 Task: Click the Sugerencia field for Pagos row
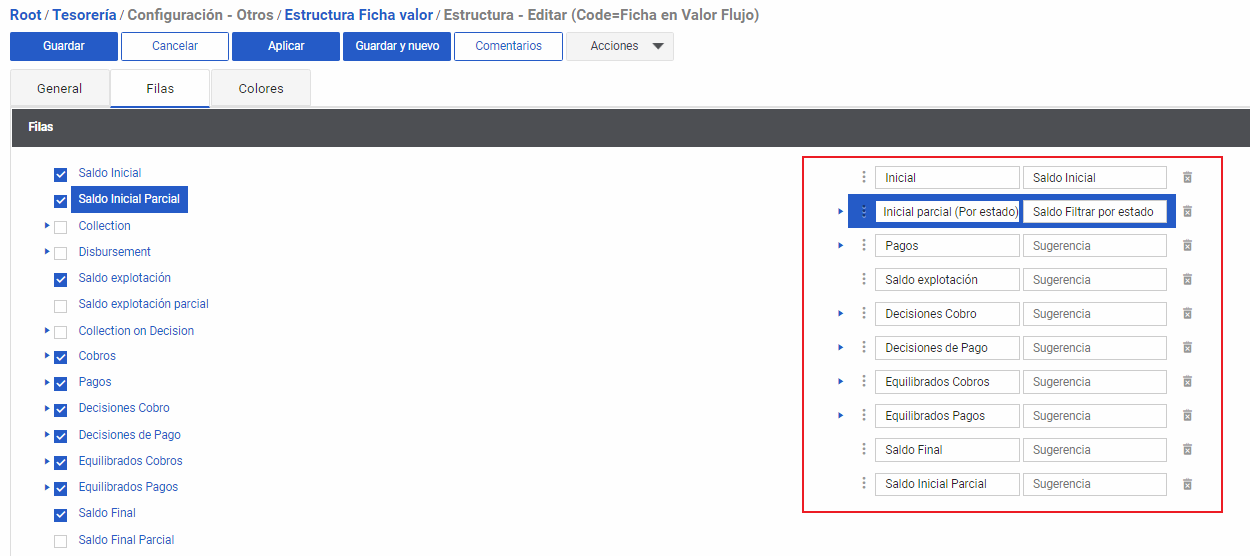click(x=1094, y=246)
